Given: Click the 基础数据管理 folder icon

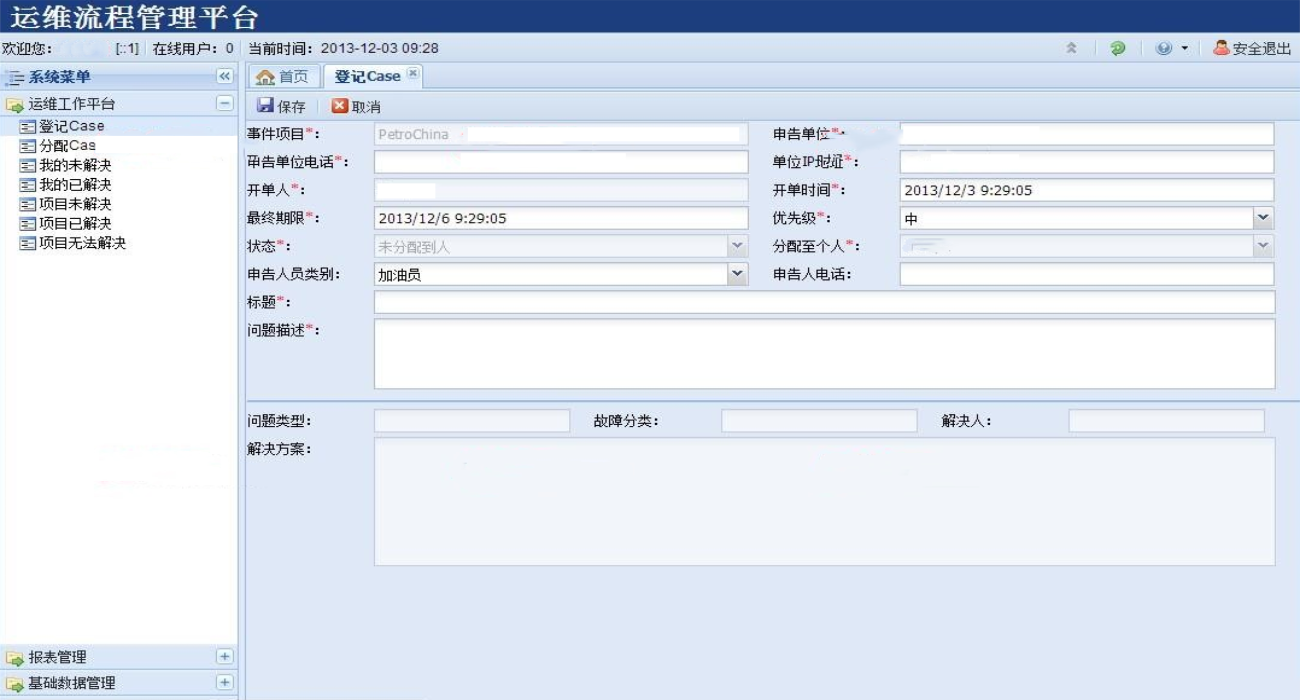Looking at the screenshot, I should (15, 684).
